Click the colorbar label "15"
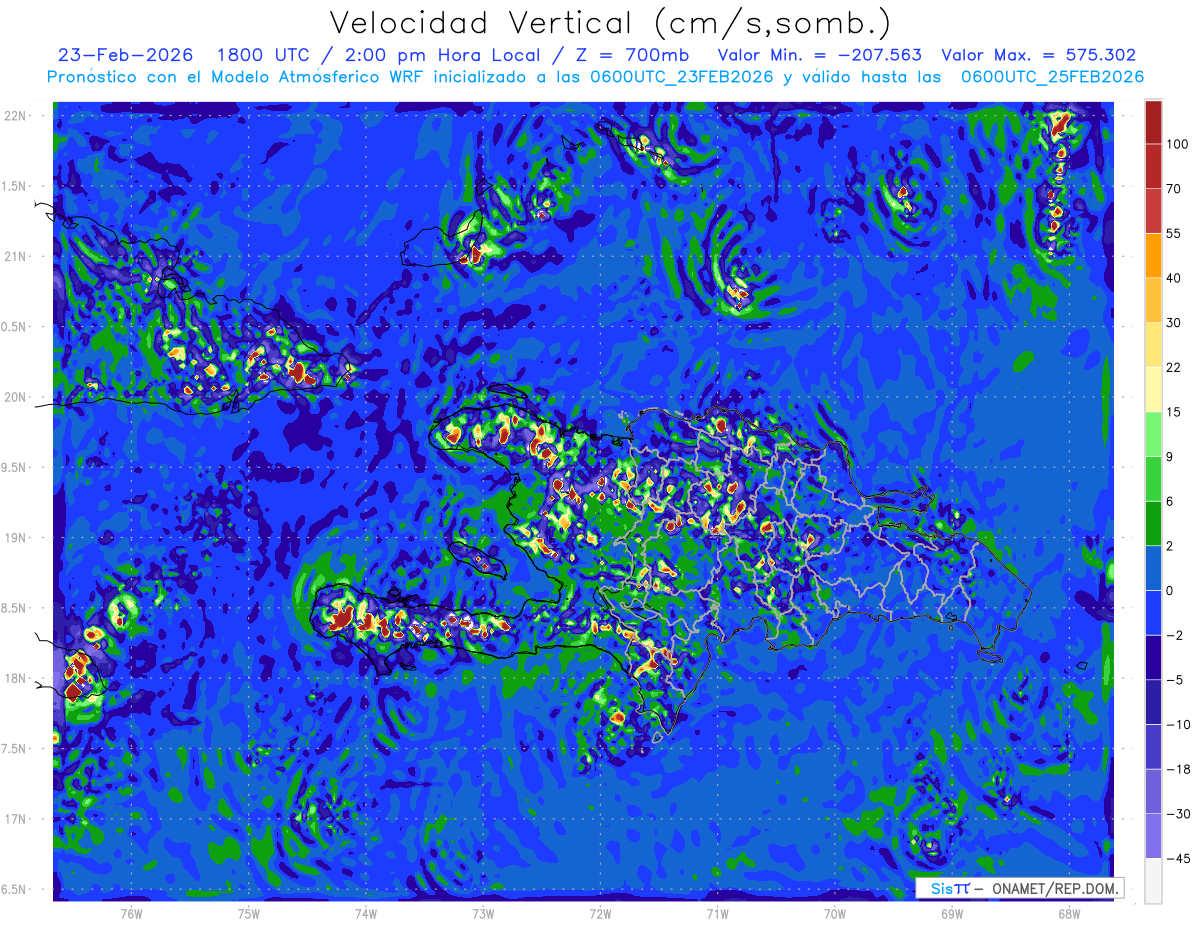 (1174, 412)
